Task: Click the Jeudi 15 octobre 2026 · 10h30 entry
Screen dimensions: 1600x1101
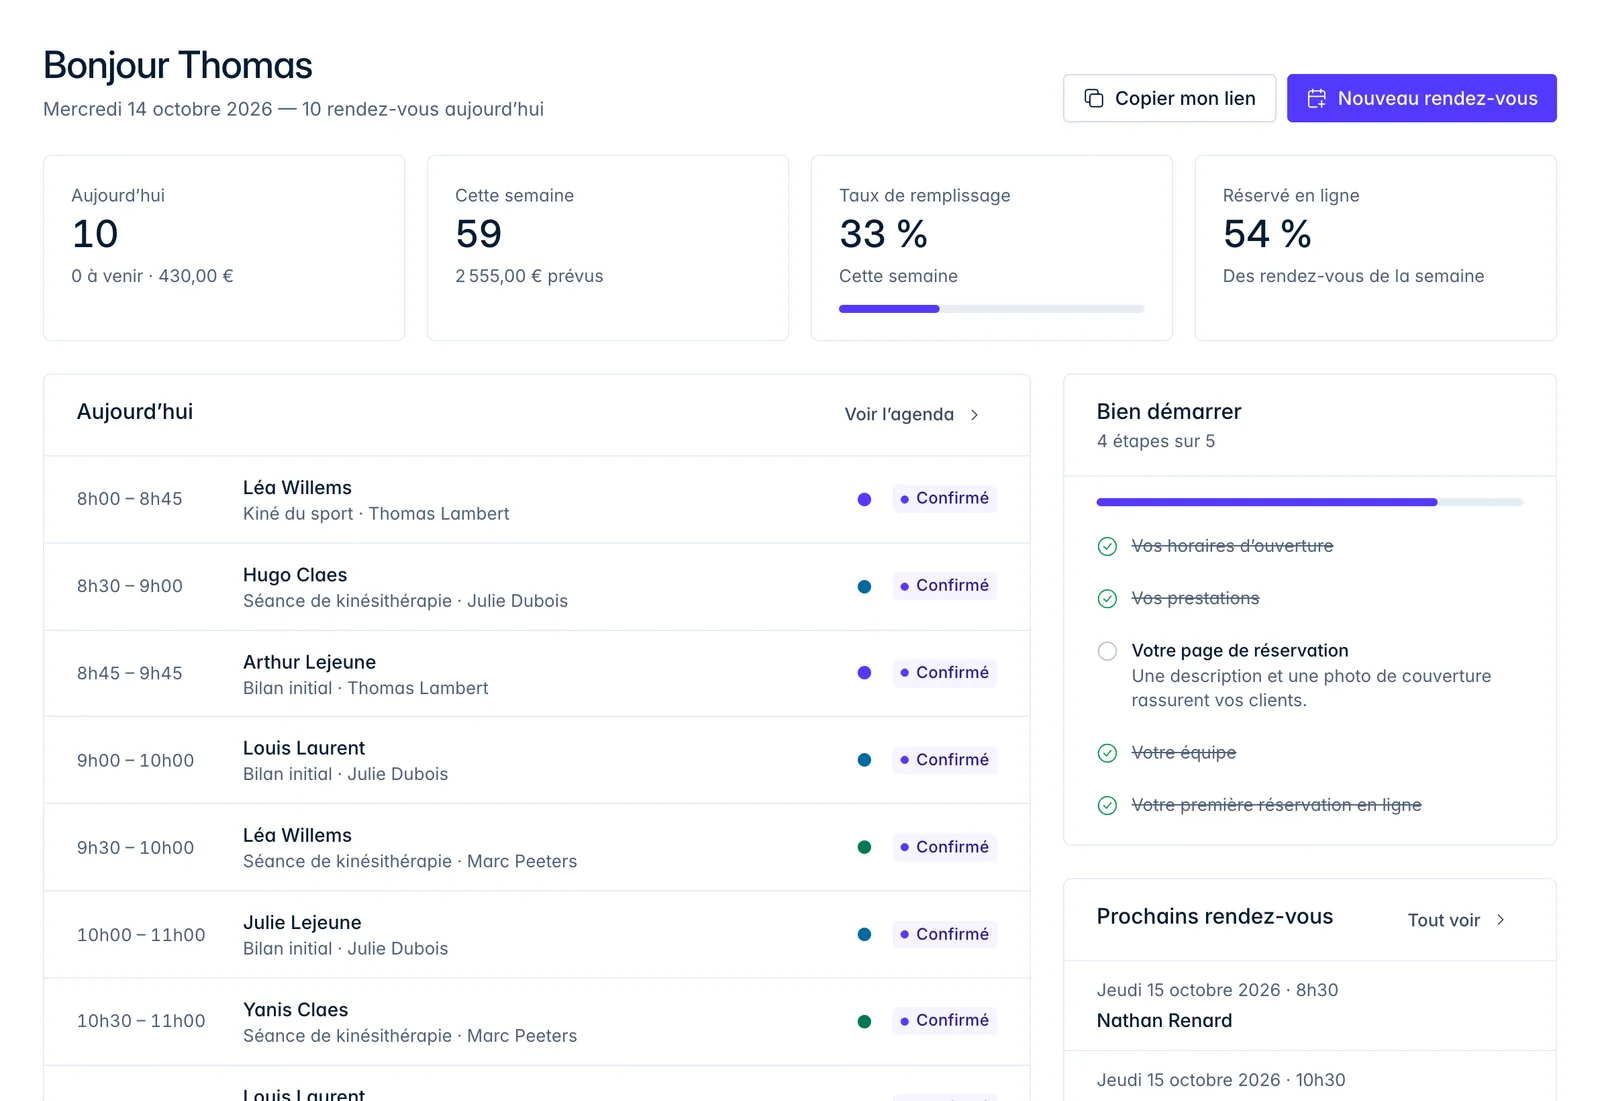Action: [1221, 1080]
